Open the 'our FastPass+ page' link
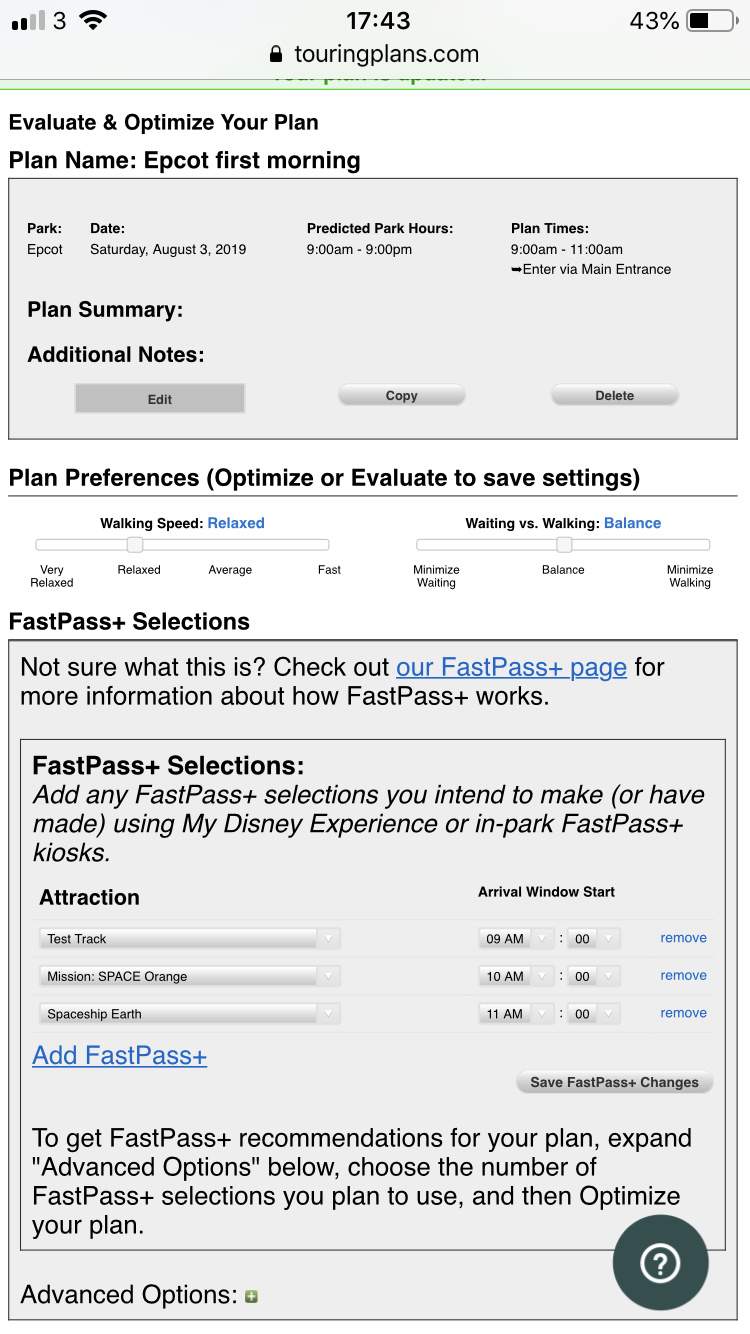 click(511, 667)
